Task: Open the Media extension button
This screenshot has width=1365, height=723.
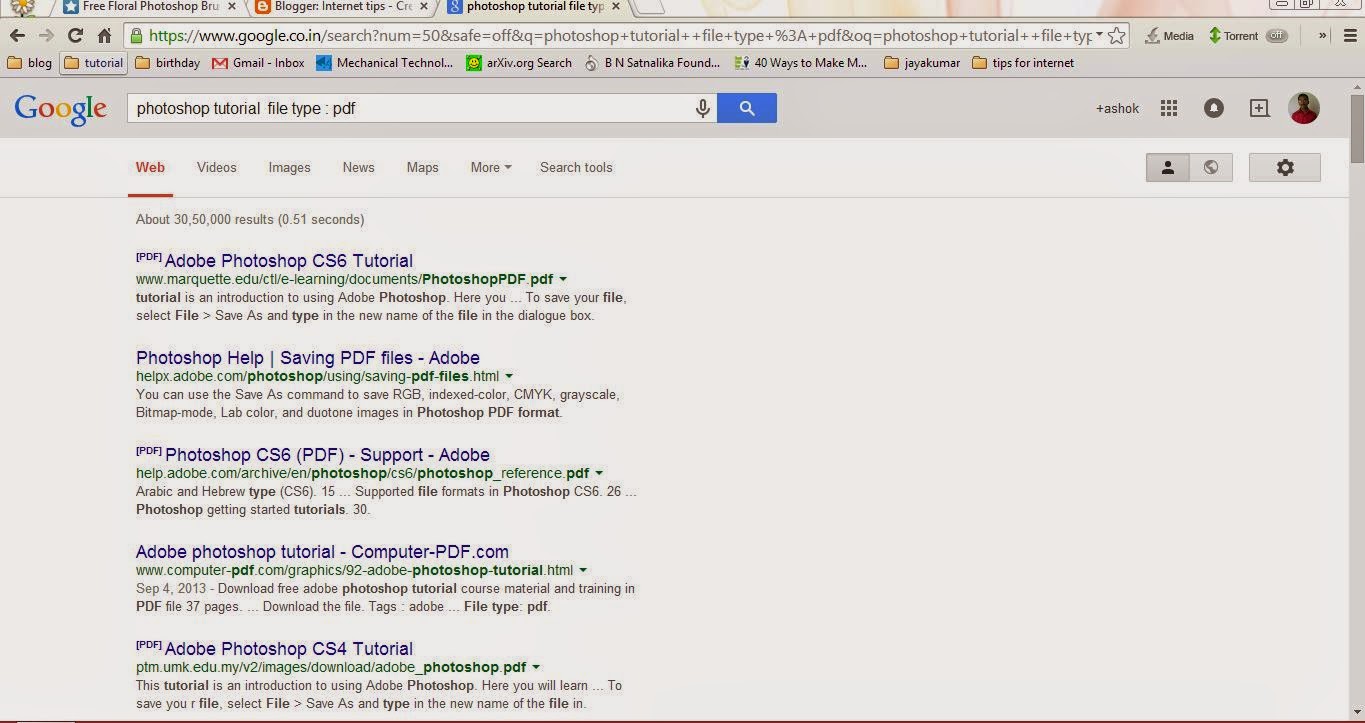Action: tap(1169, 36)
